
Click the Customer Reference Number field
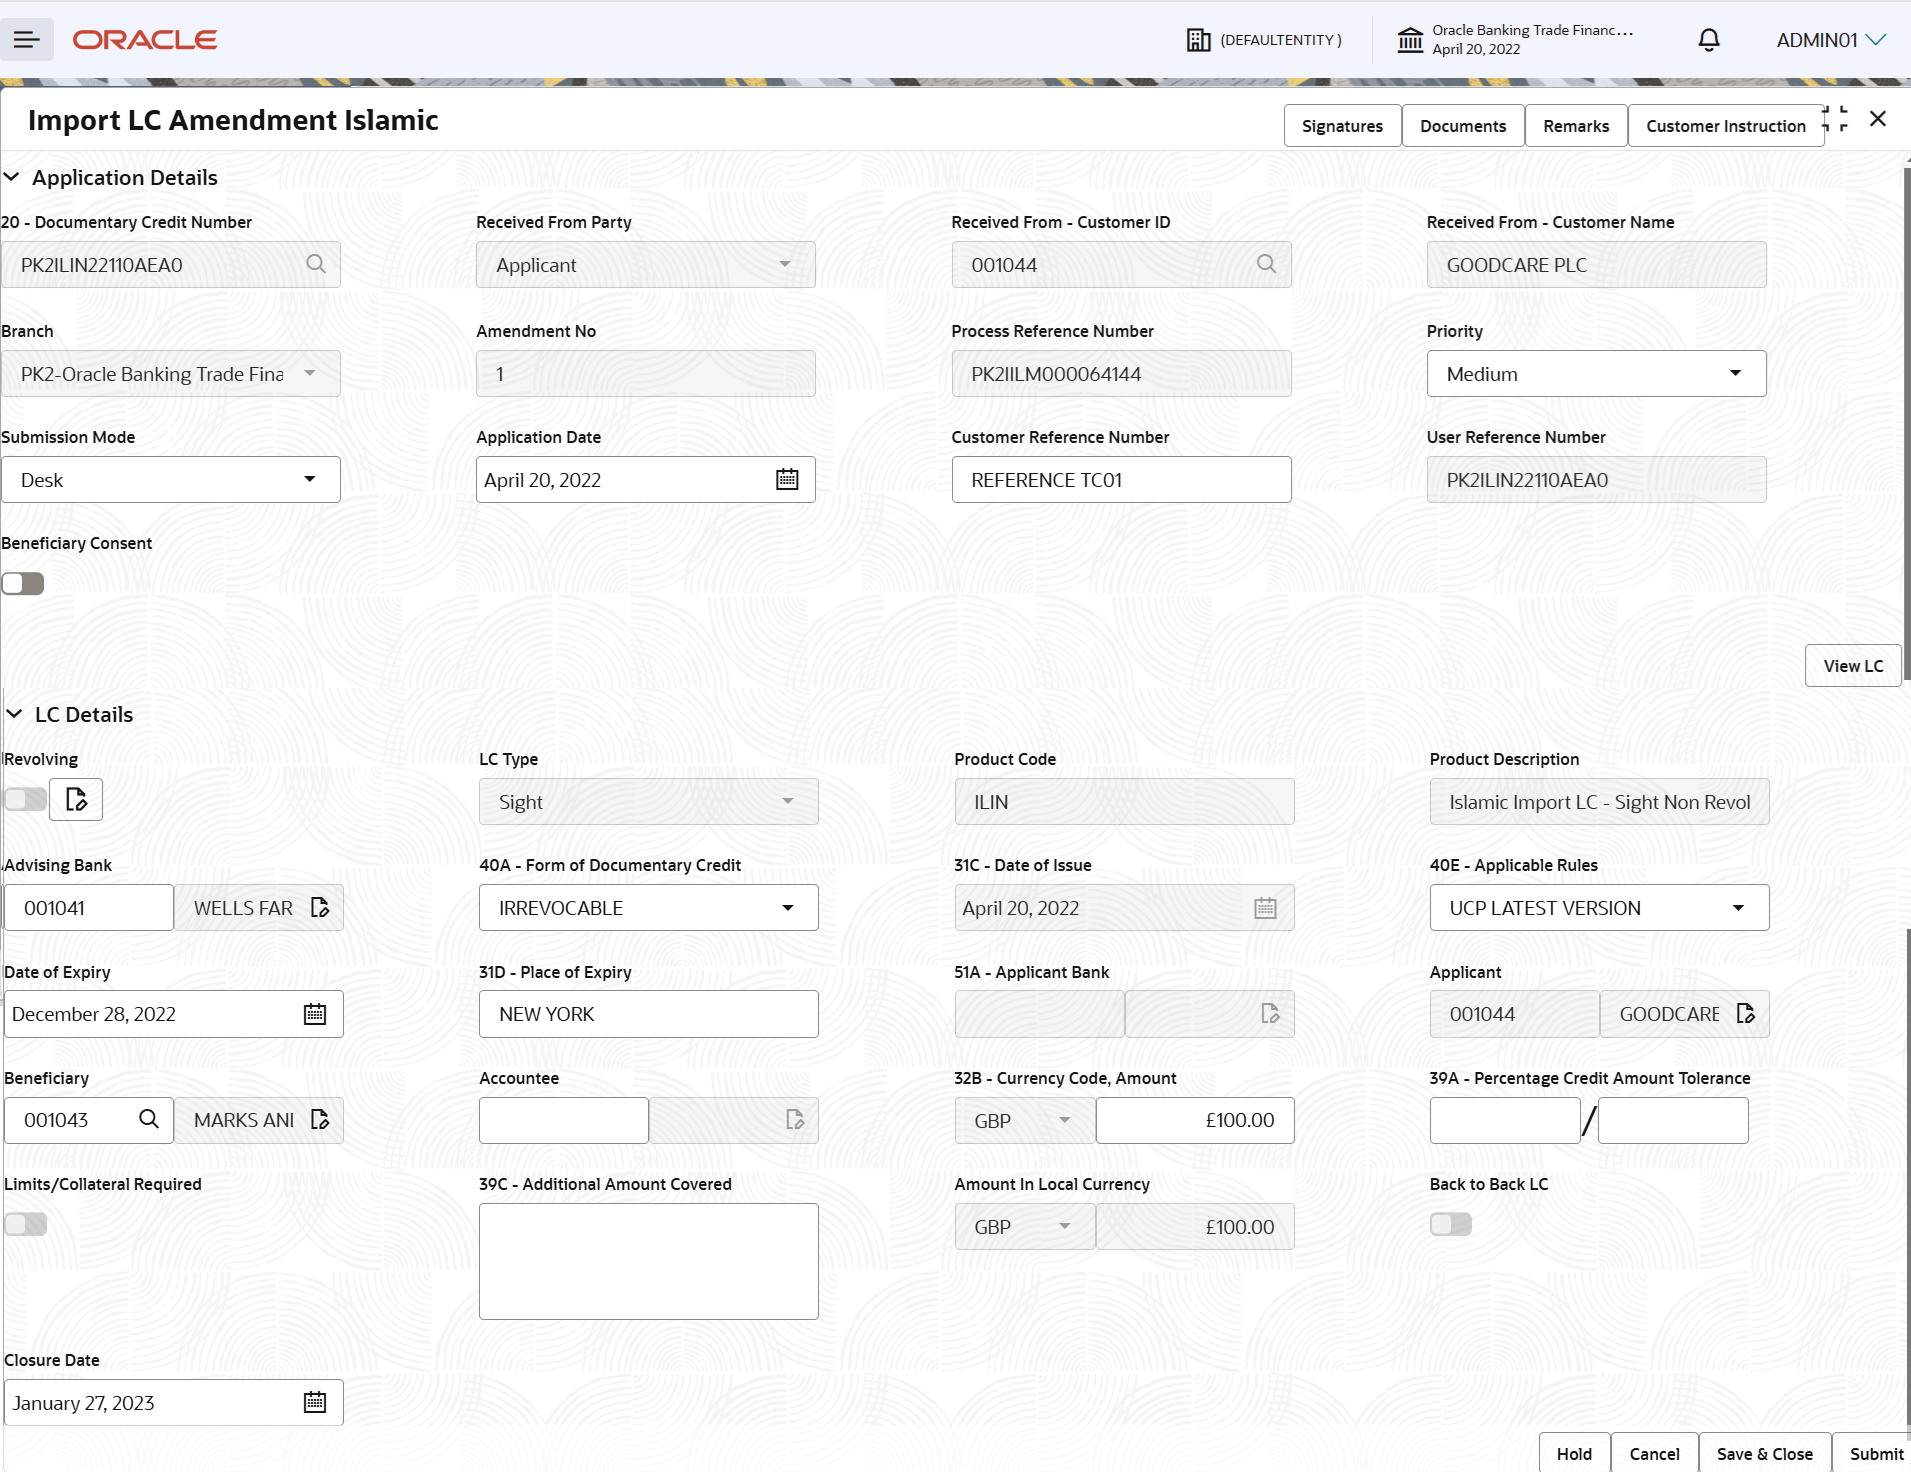1121,479
